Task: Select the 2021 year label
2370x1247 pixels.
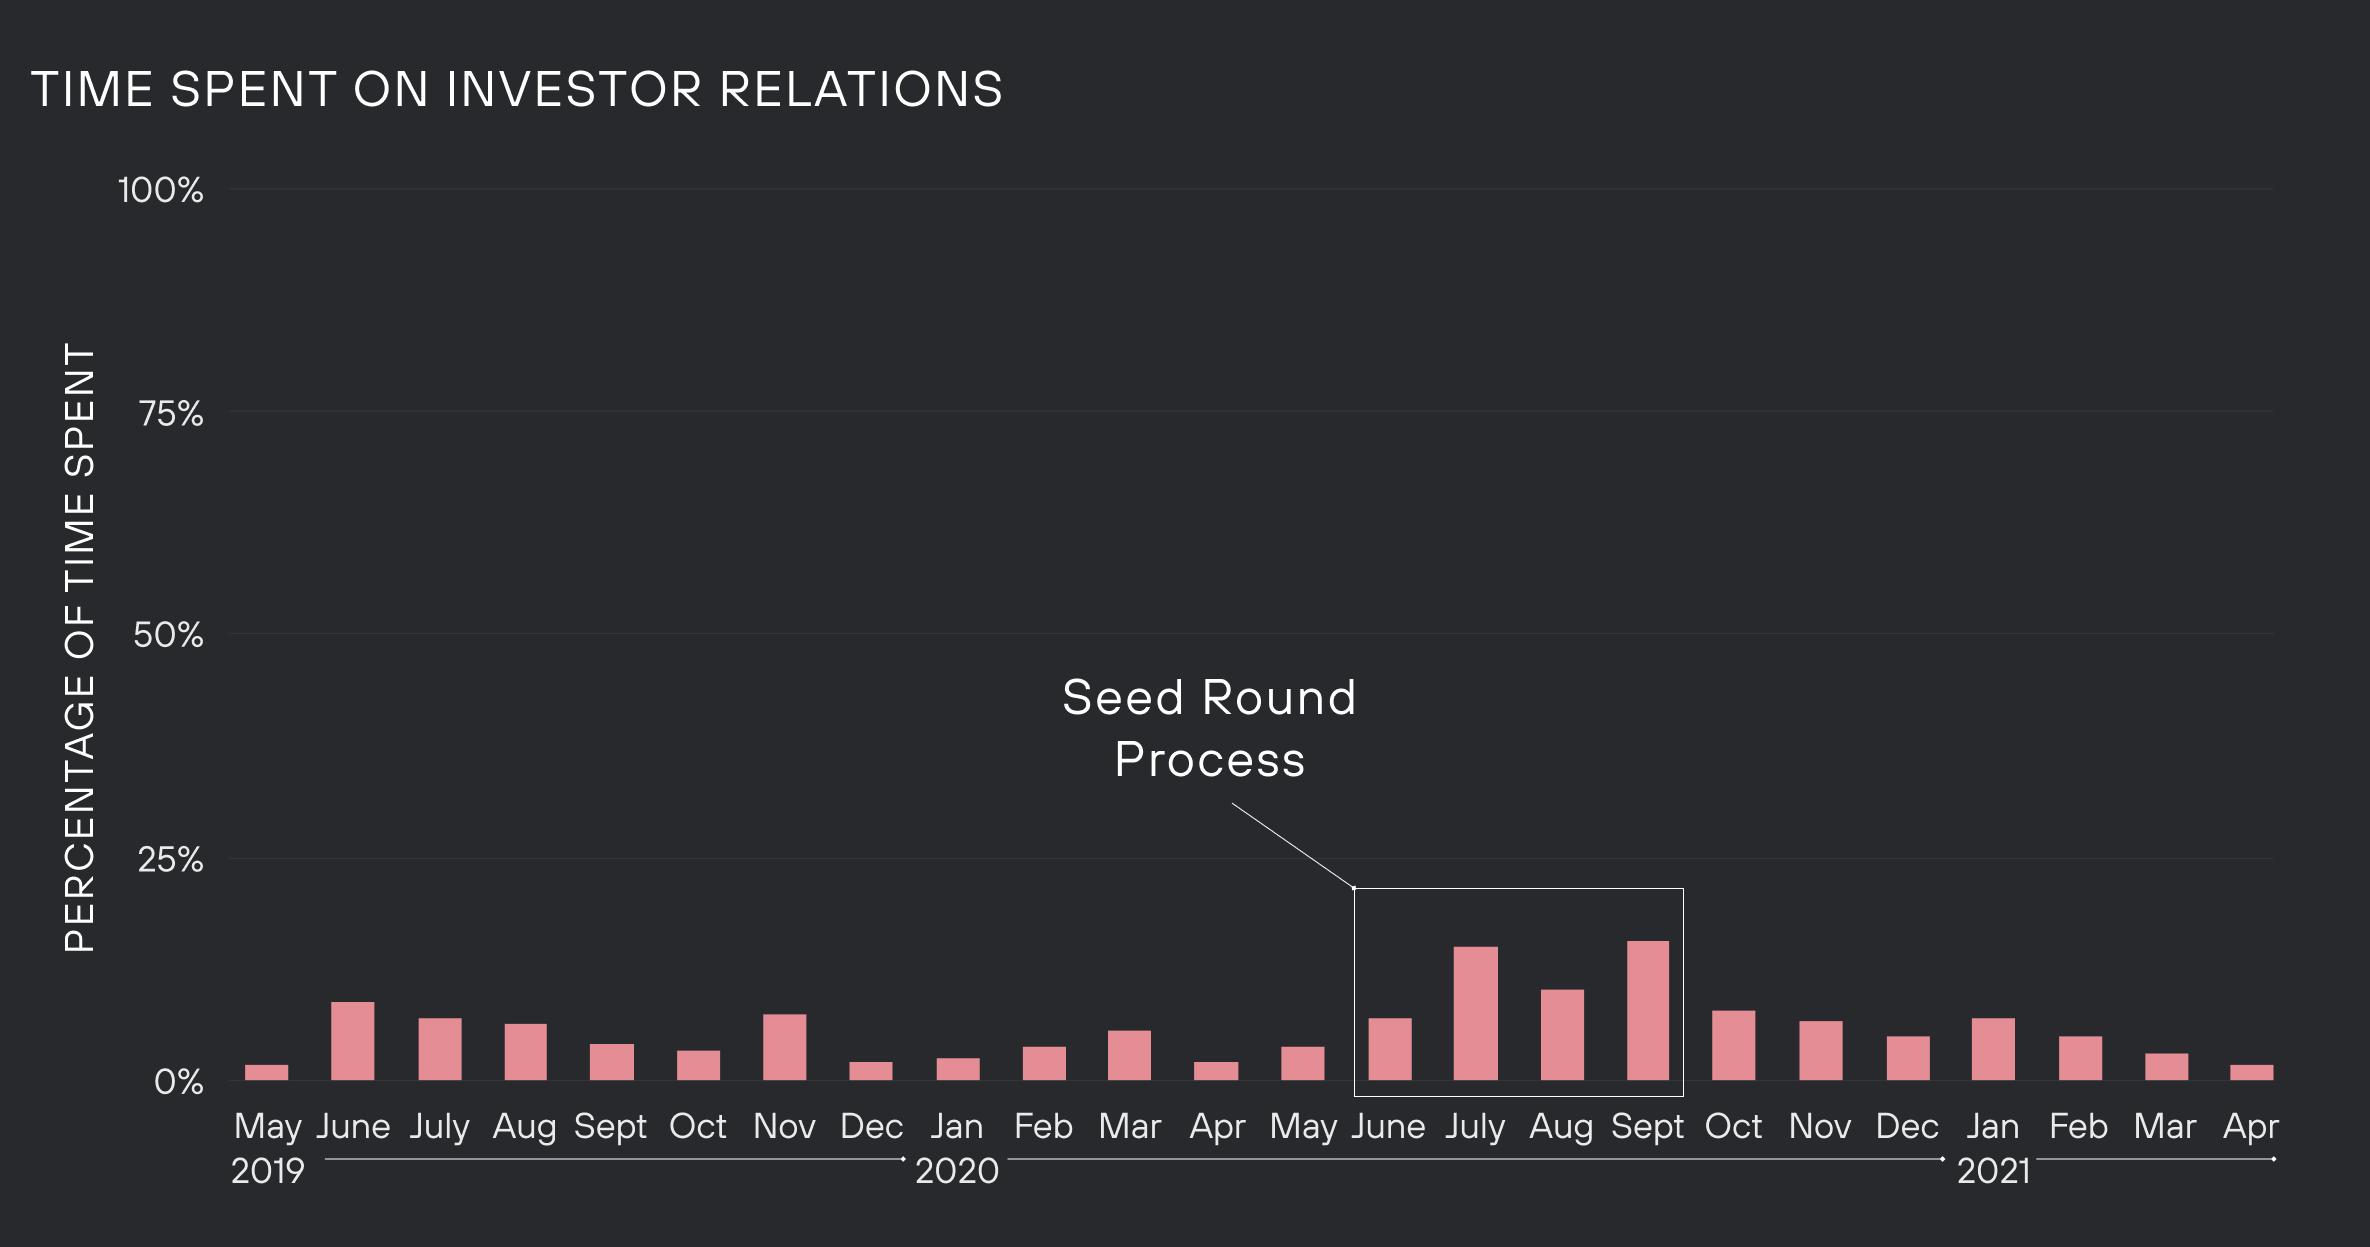Action: pyautogui.click(x=1993, y=1170)
